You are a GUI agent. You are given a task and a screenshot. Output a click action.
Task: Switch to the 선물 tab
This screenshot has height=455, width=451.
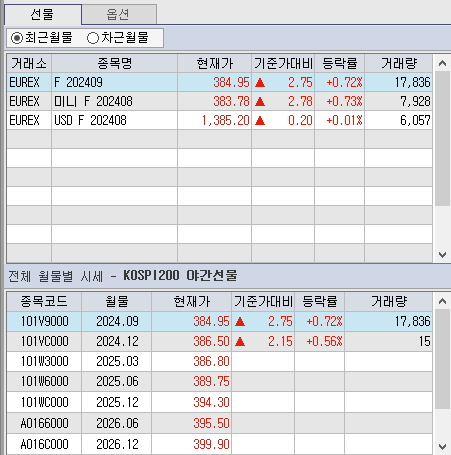tap(43, 14)
